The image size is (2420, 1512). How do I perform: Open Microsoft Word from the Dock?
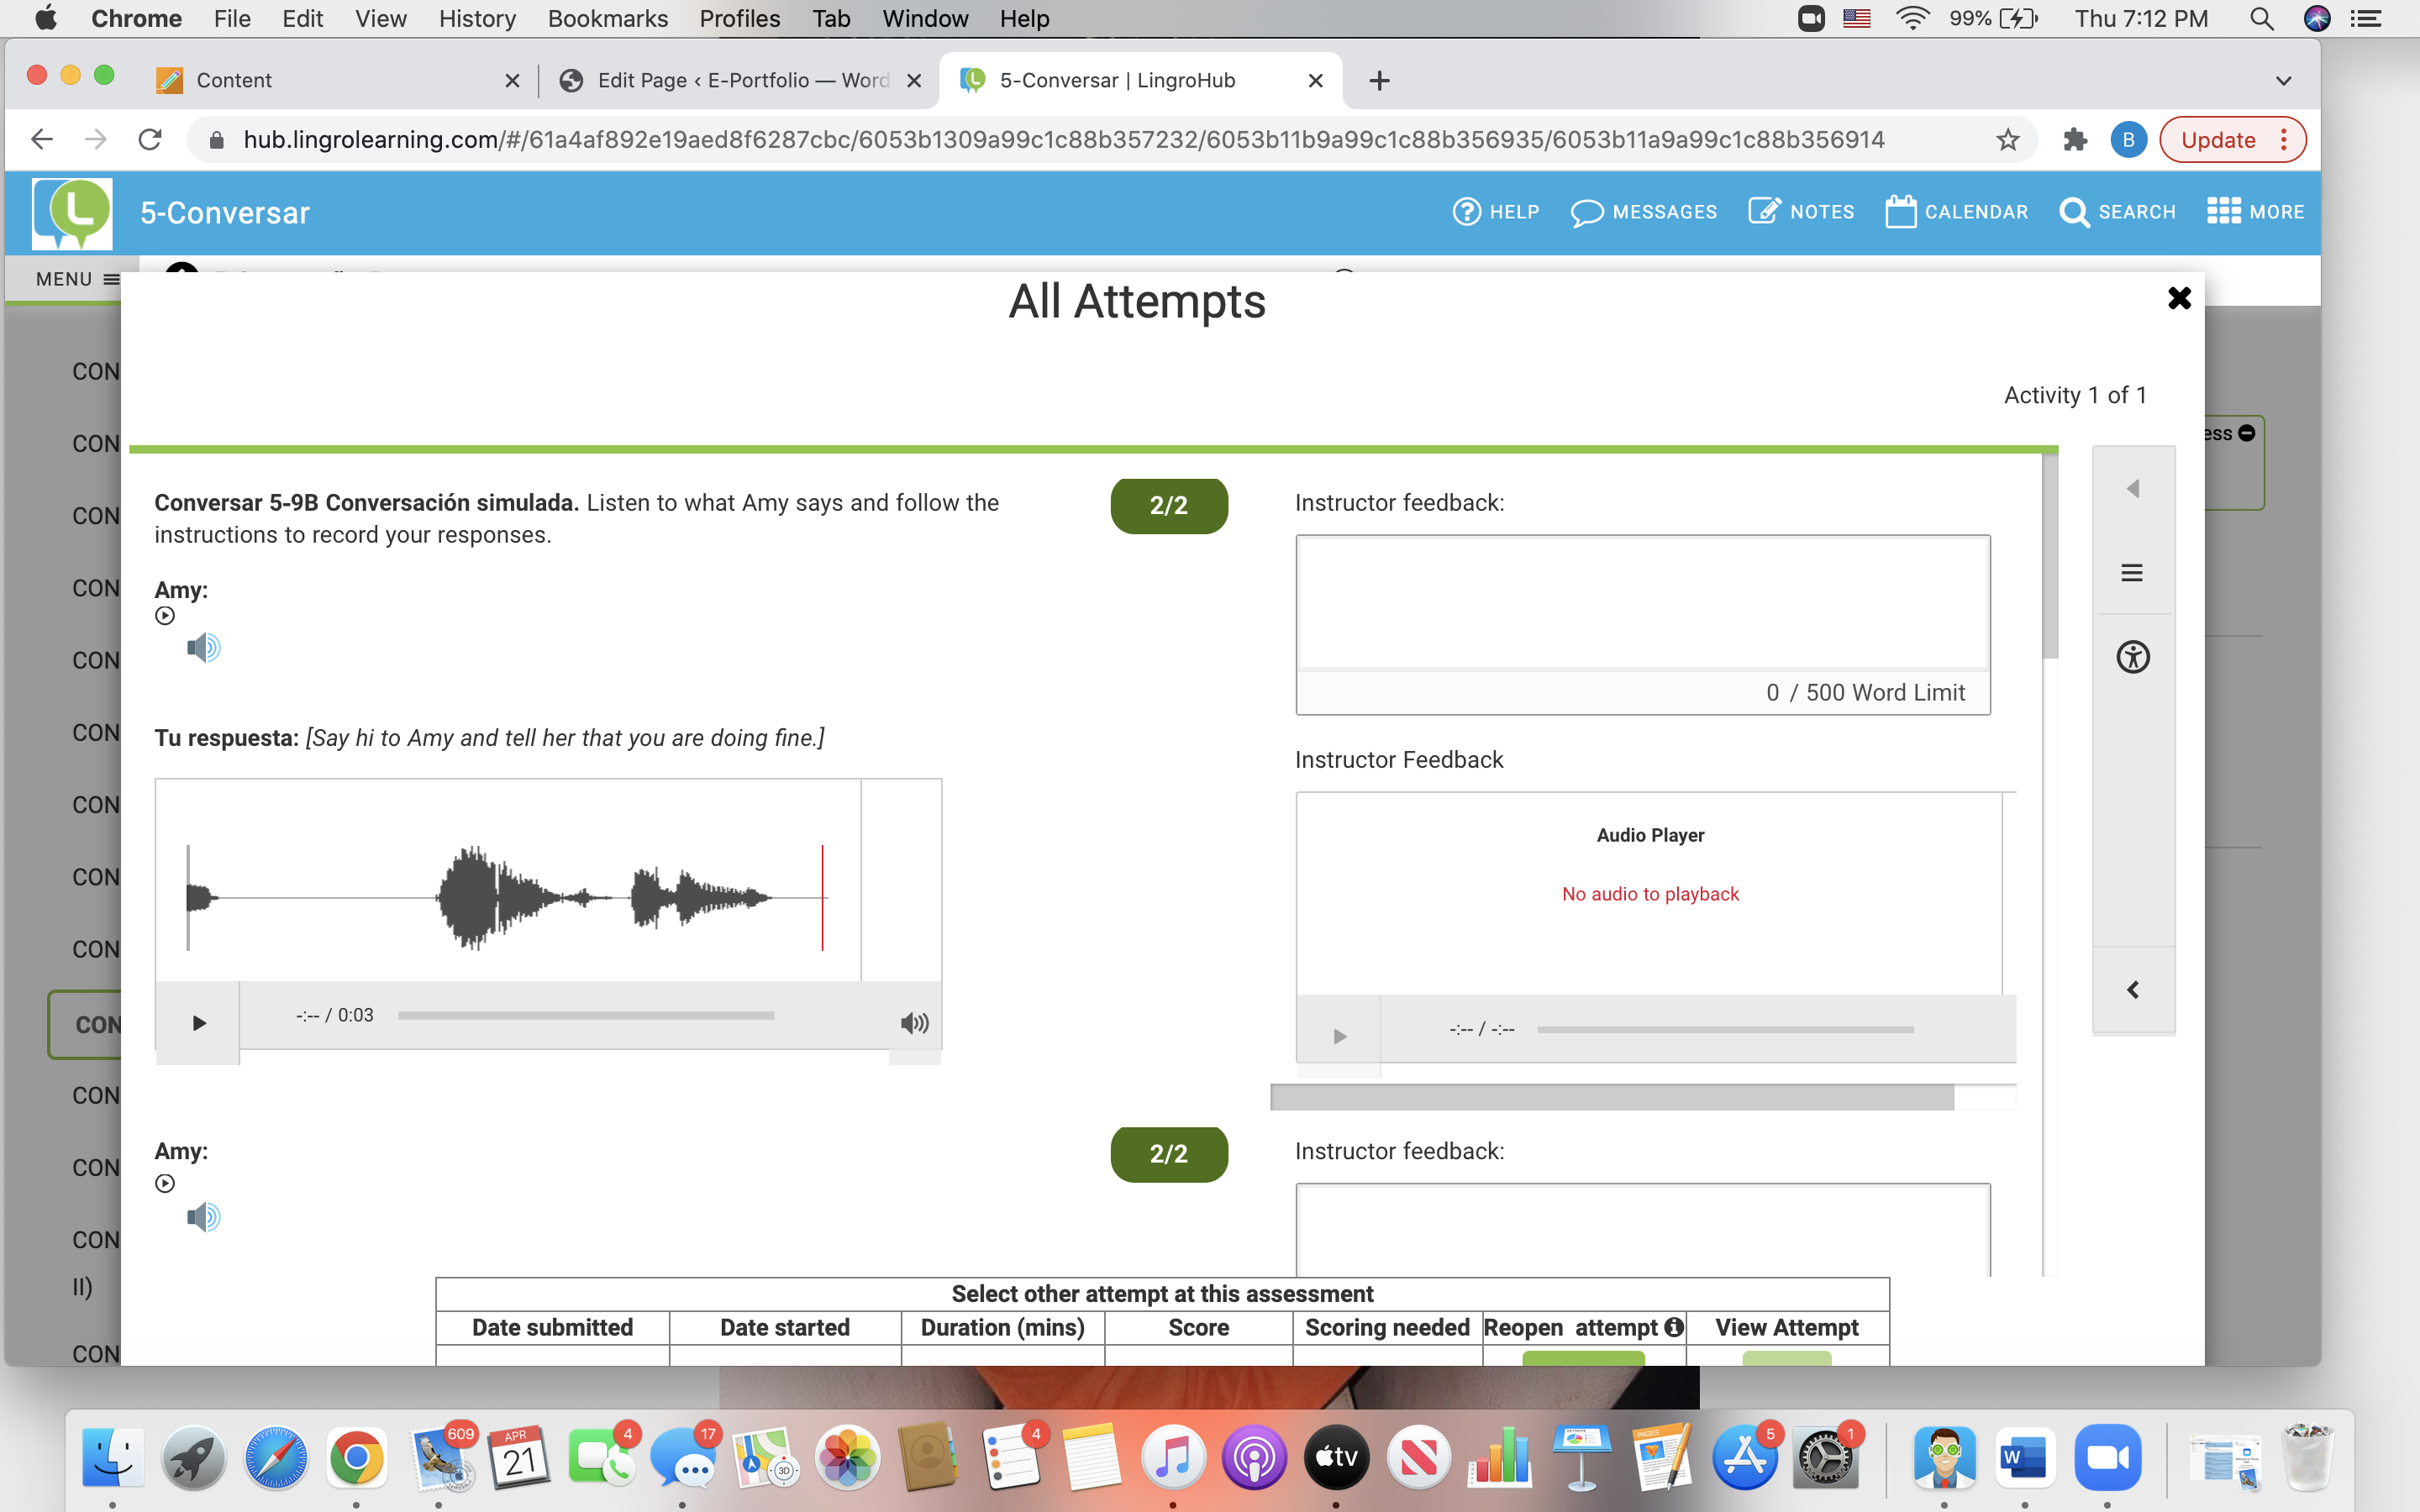[2025, 1457]
